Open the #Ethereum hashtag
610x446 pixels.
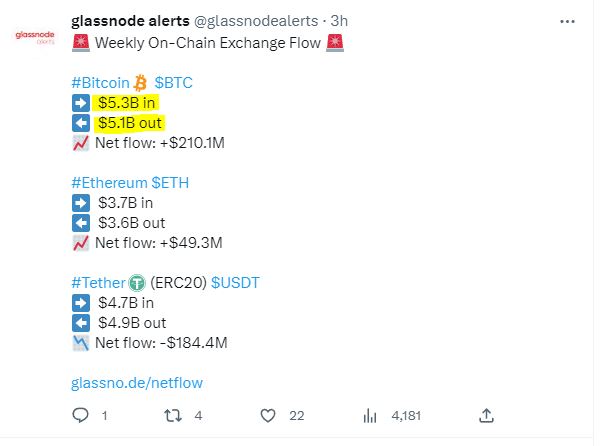tap(109, 183)
